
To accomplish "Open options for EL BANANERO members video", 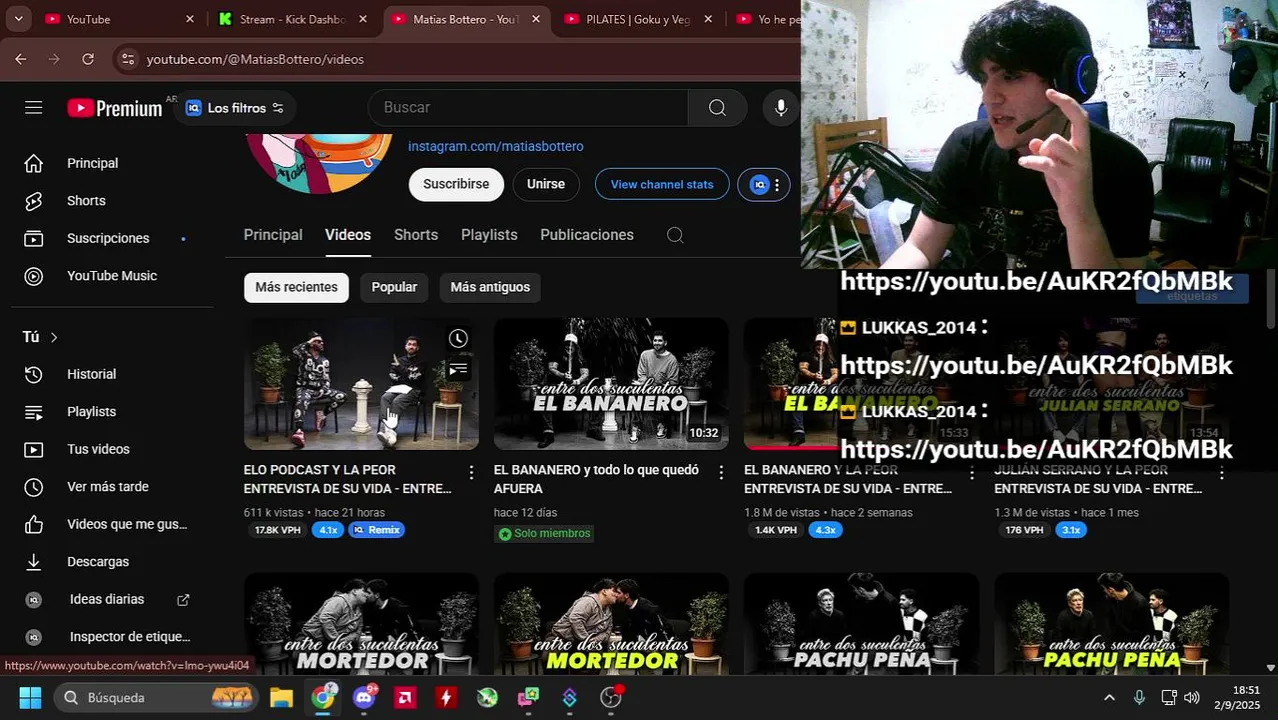I will (721, 472).
